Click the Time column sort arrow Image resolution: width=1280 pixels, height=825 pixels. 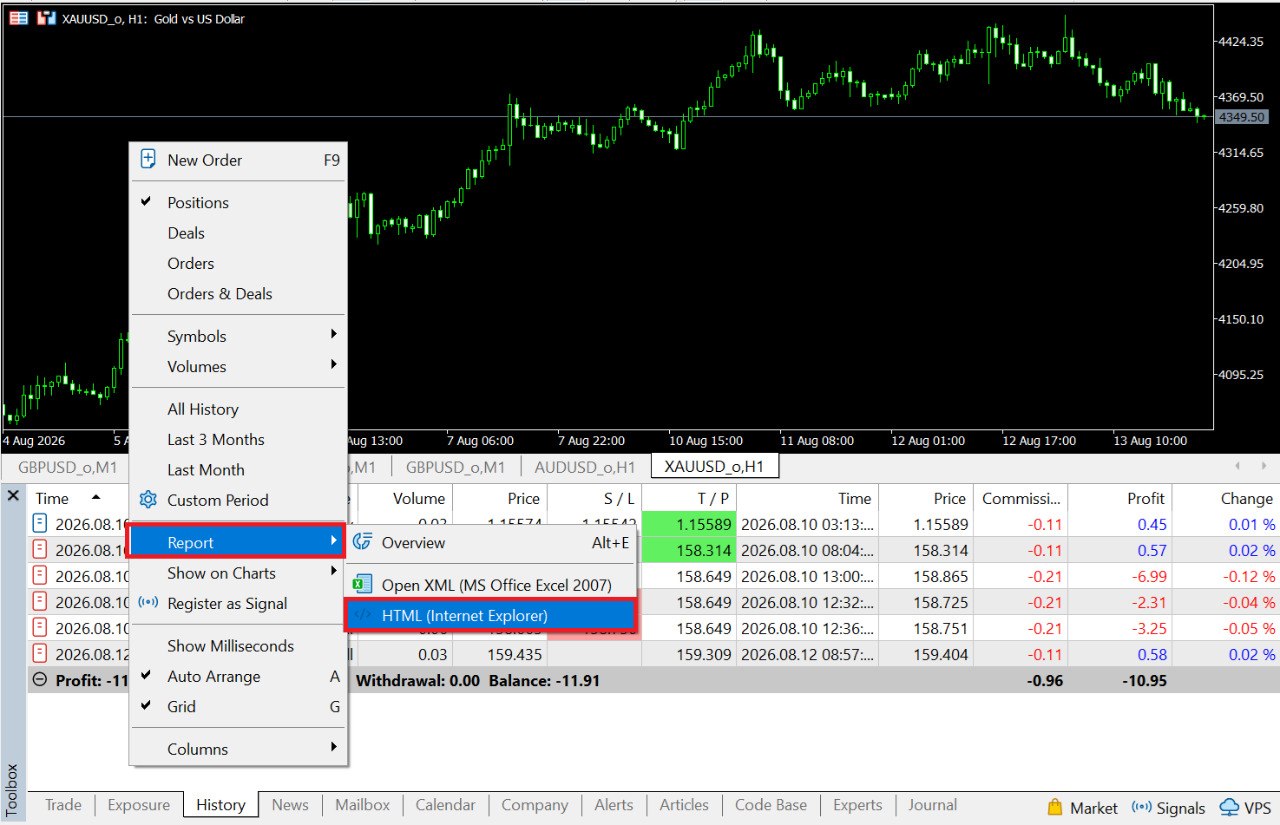click(96, 496)
